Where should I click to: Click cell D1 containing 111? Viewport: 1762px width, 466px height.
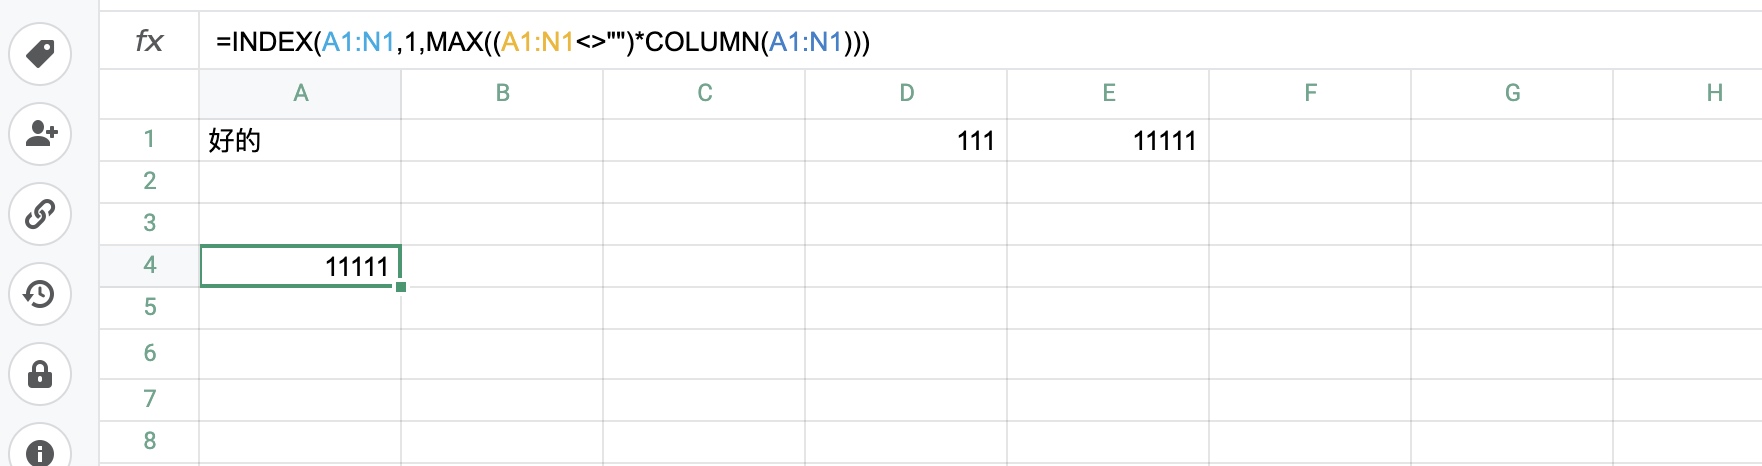click(906, 140)
